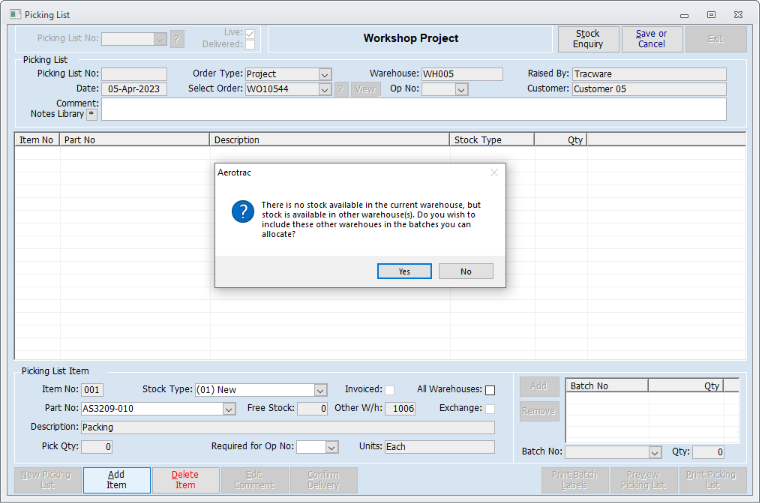This screenshot has height=503, width=760.
Task: Open the Part No dropdown list
Action: click(x=229, y=408)
